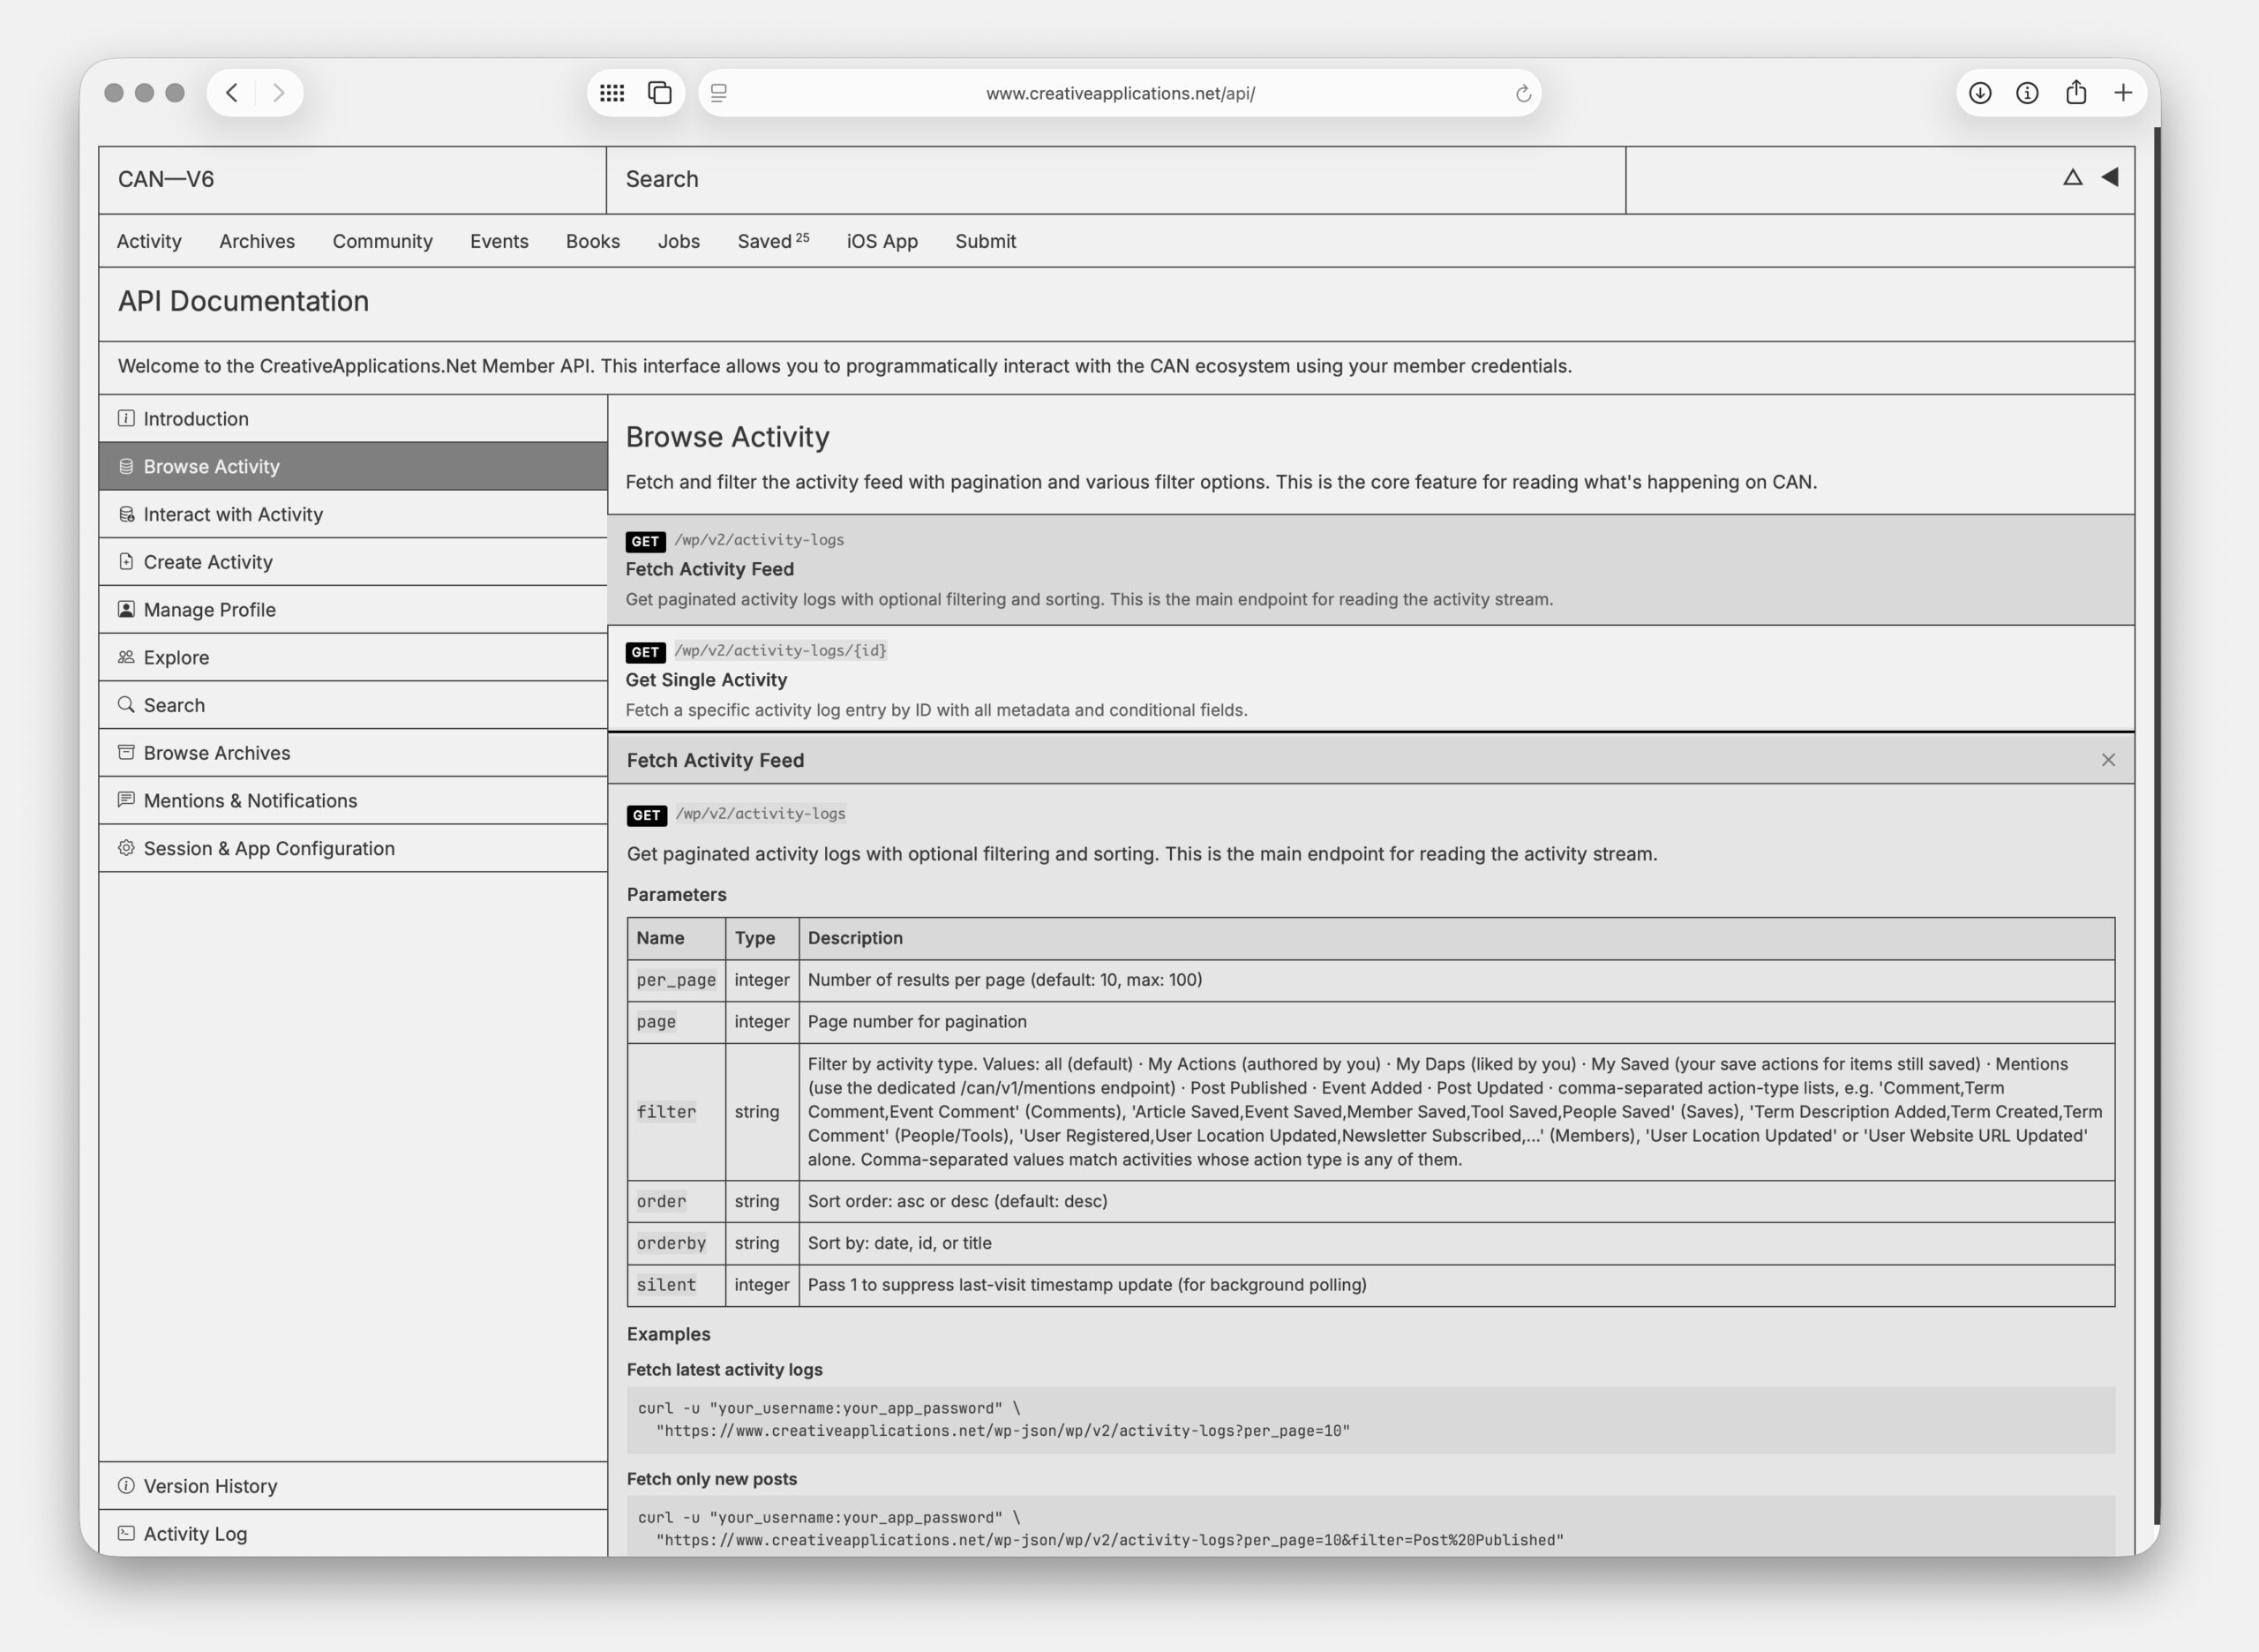Click the site Search input field
The width and height of the screenshot is (2259, 1652).
click(x=1116, y=180)
